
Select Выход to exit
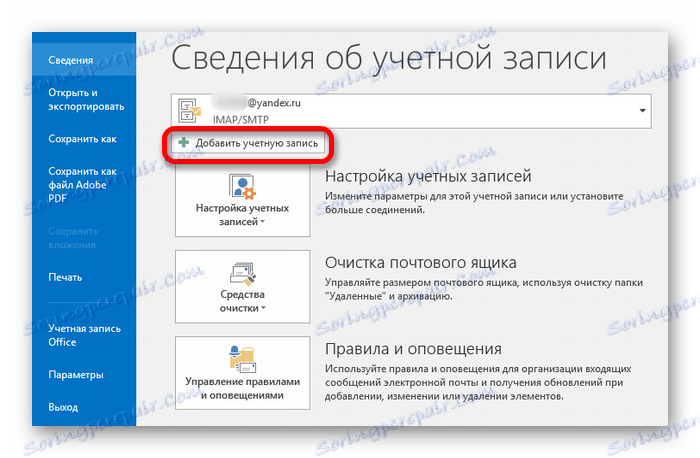point(63,407)
